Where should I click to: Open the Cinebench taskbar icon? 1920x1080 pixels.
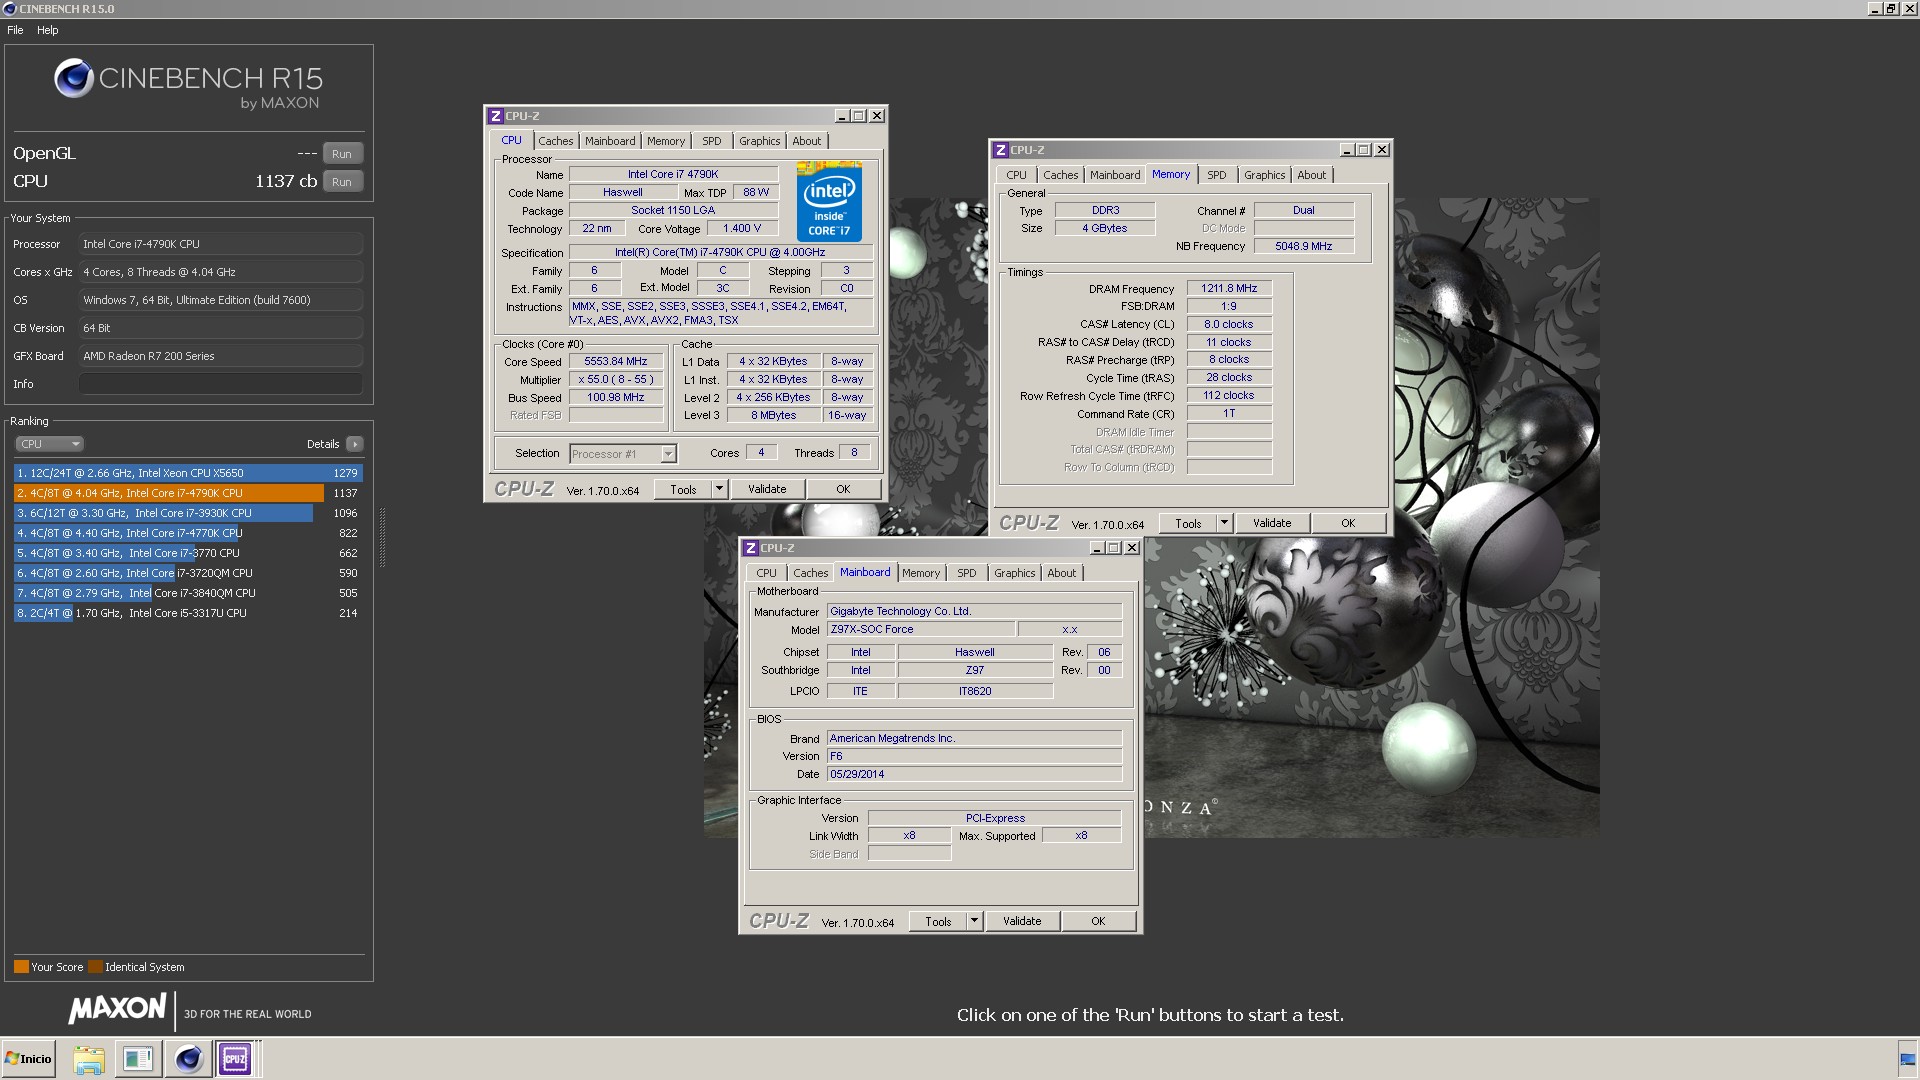(x=188, y=1059)
